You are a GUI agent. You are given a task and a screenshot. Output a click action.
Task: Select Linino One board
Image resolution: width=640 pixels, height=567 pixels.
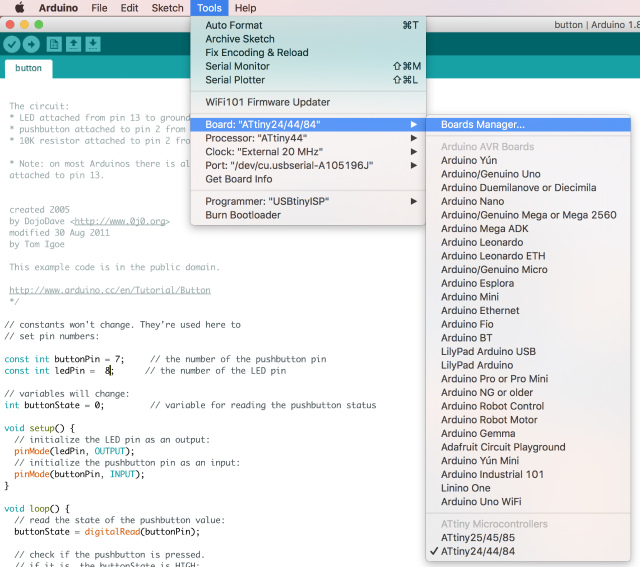[x=528, y=488]
